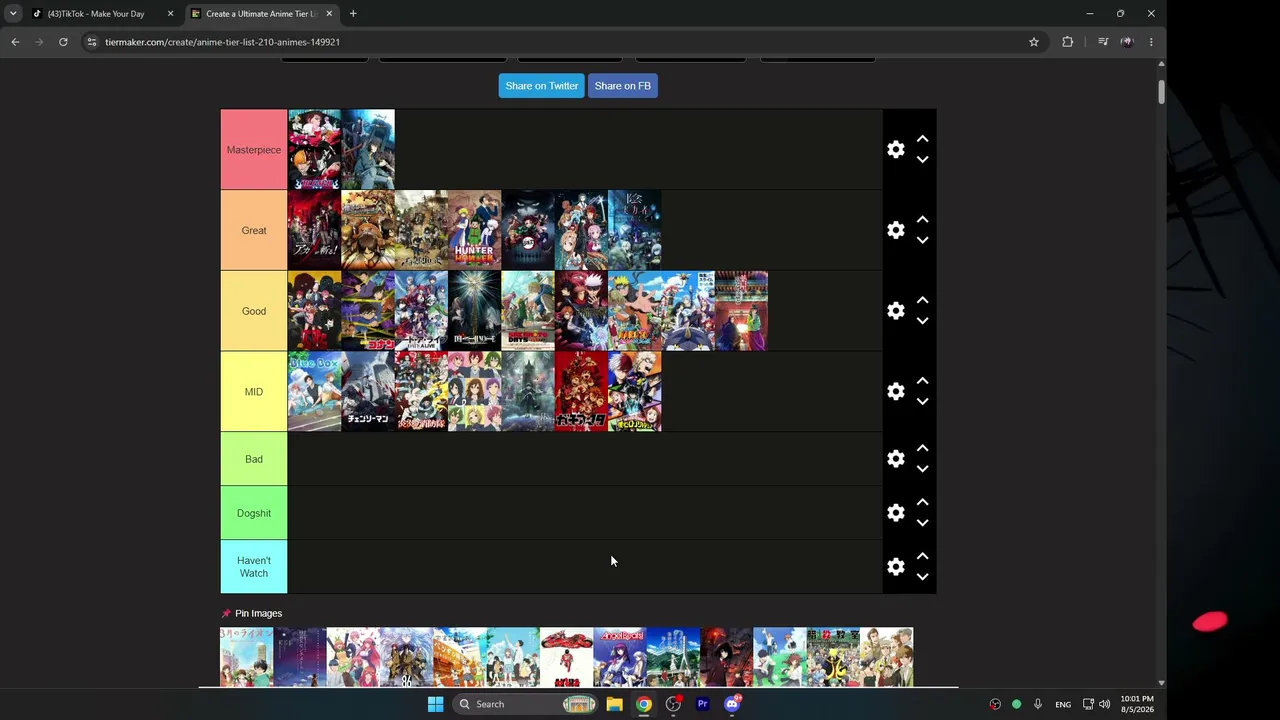The width and height of the screenshot is (1280, 720).
Task: Select the Blue Box poster in MID tier
Action: pos(314,391)
